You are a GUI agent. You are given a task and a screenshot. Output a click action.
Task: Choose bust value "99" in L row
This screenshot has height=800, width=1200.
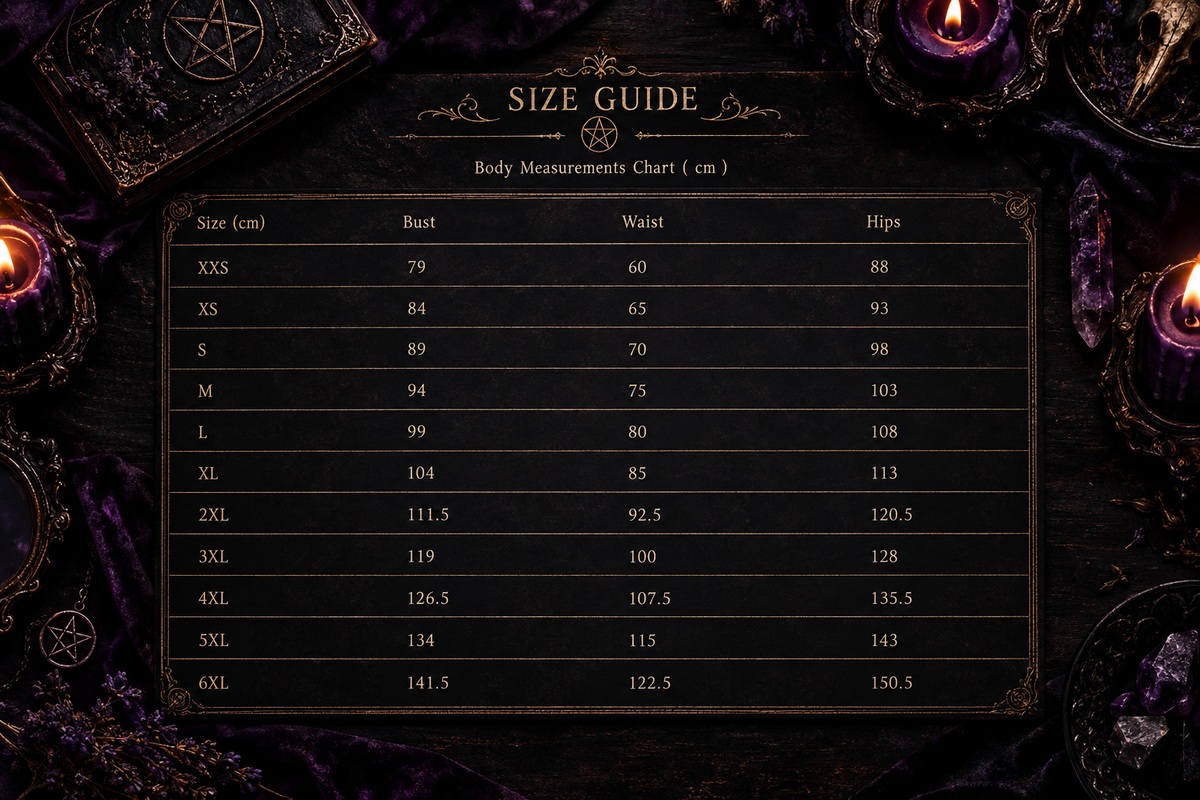click(417, 432)
